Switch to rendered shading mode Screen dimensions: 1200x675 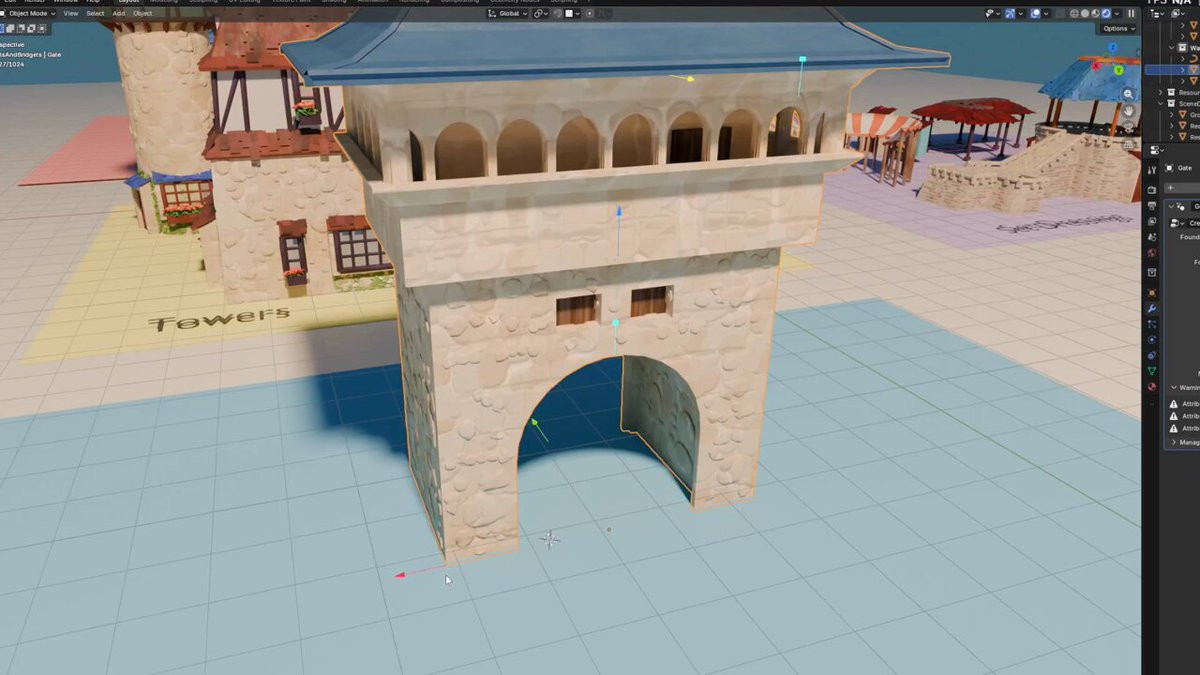[1106, 14]
